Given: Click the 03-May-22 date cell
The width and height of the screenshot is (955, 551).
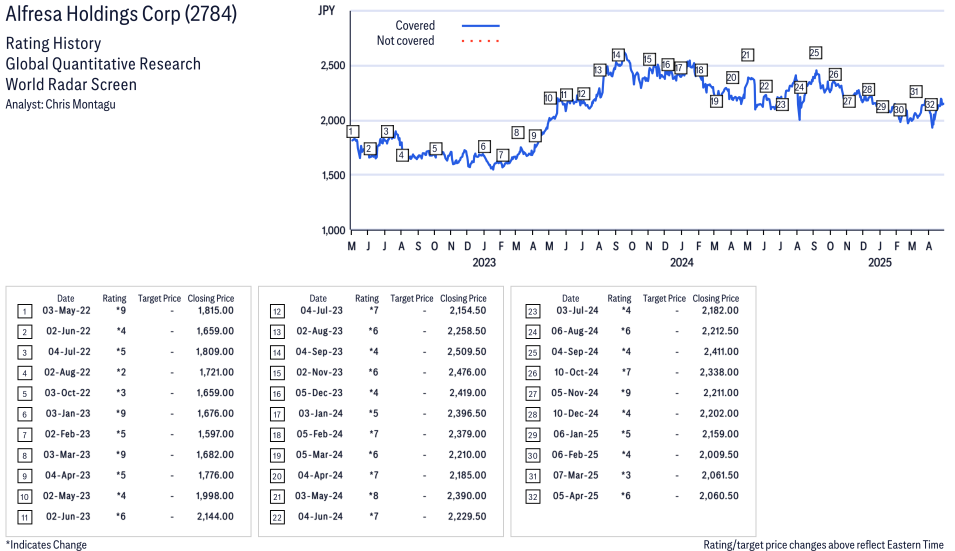Looking at the screenshot, I should click(x=66, y=311).
